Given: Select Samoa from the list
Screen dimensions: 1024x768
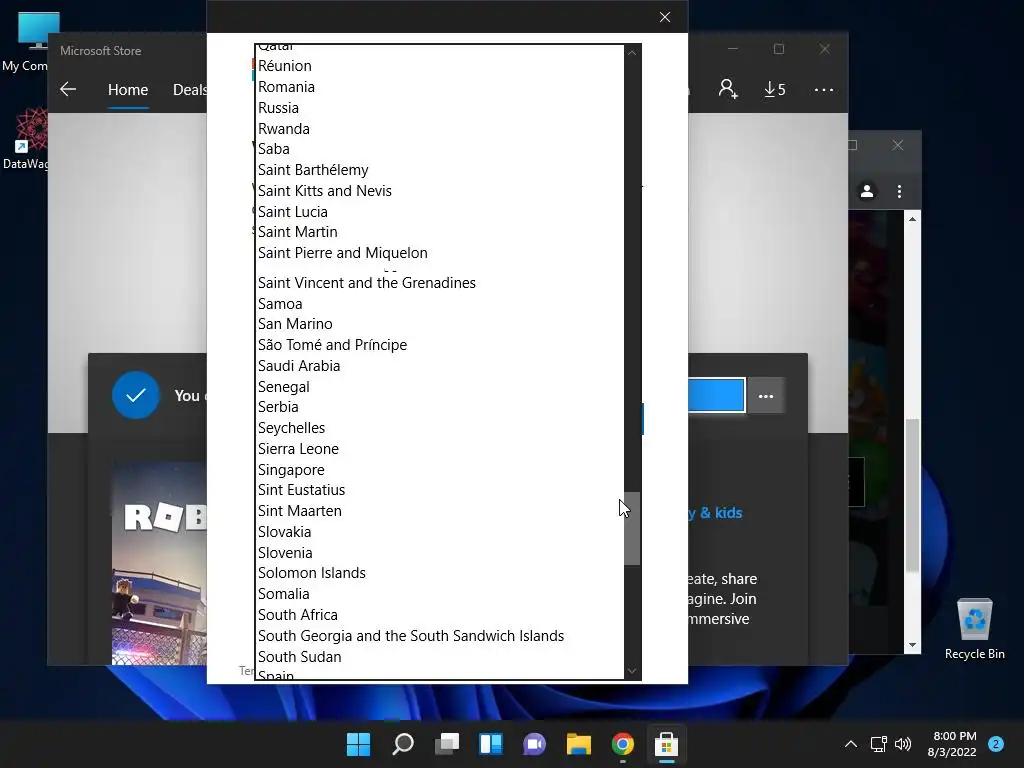Looking at the screenshot, I should (x=439, y=304).
